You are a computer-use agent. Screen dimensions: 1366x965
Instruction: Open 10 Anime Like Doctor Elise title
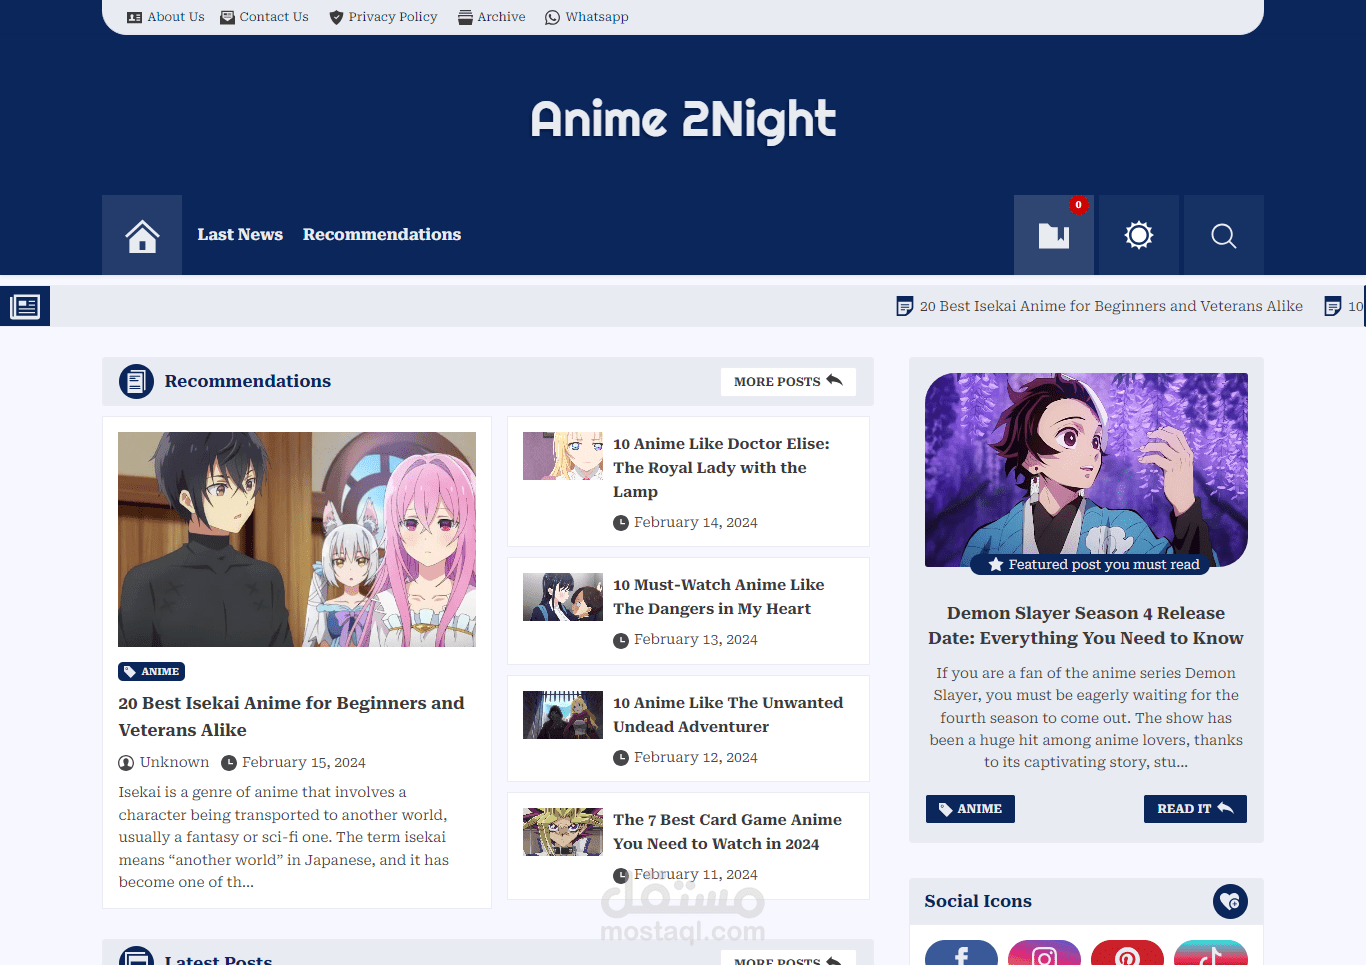[721, 468]
